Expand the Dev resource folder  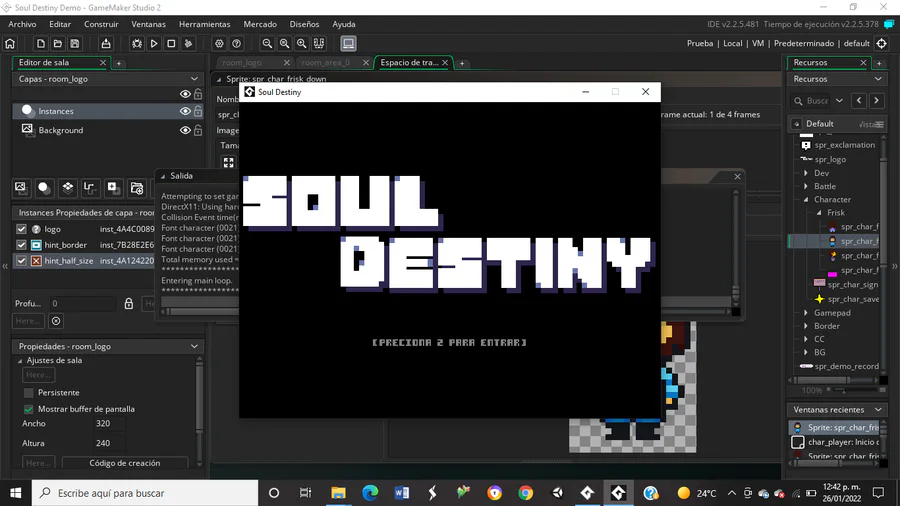[x=806, y=173]
